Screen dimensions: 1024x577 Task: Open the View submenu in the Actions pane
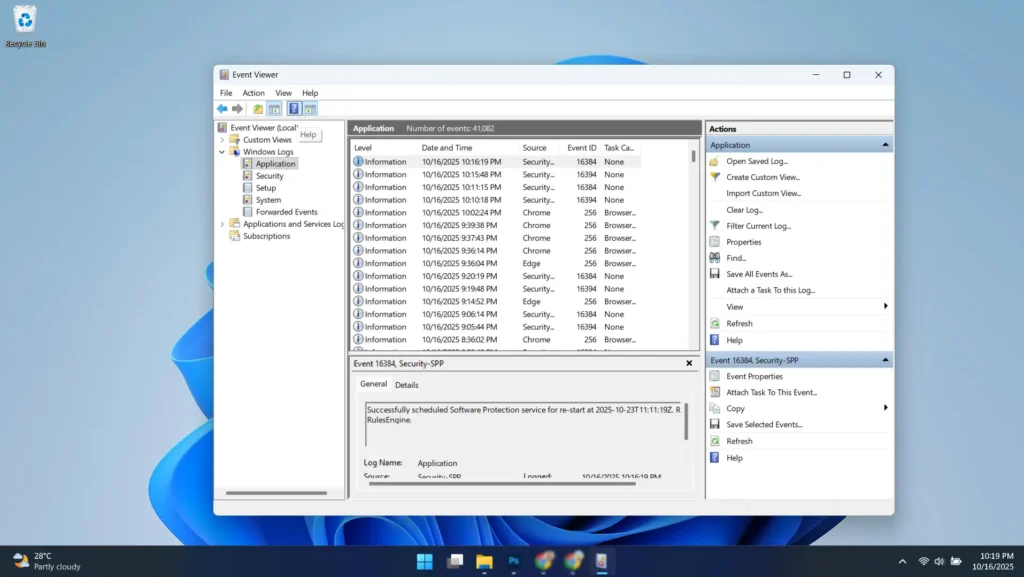point(734,306)
